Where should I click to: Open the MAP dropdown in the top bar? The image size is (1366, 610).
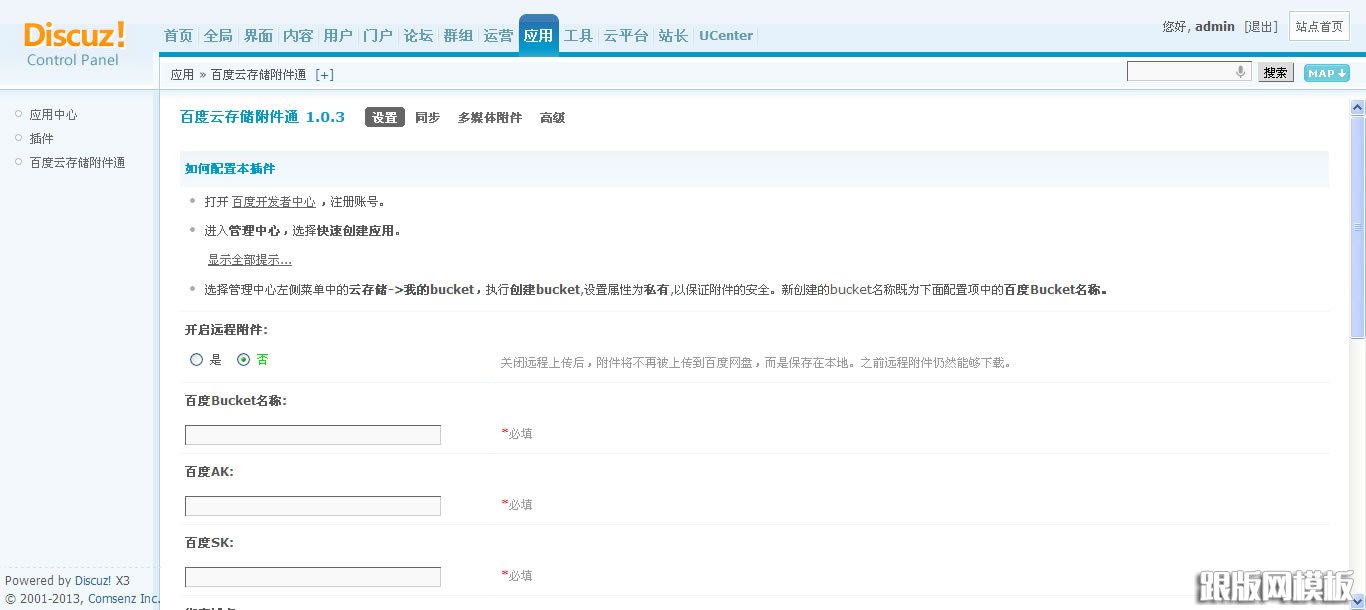(x=1326, y=73)
